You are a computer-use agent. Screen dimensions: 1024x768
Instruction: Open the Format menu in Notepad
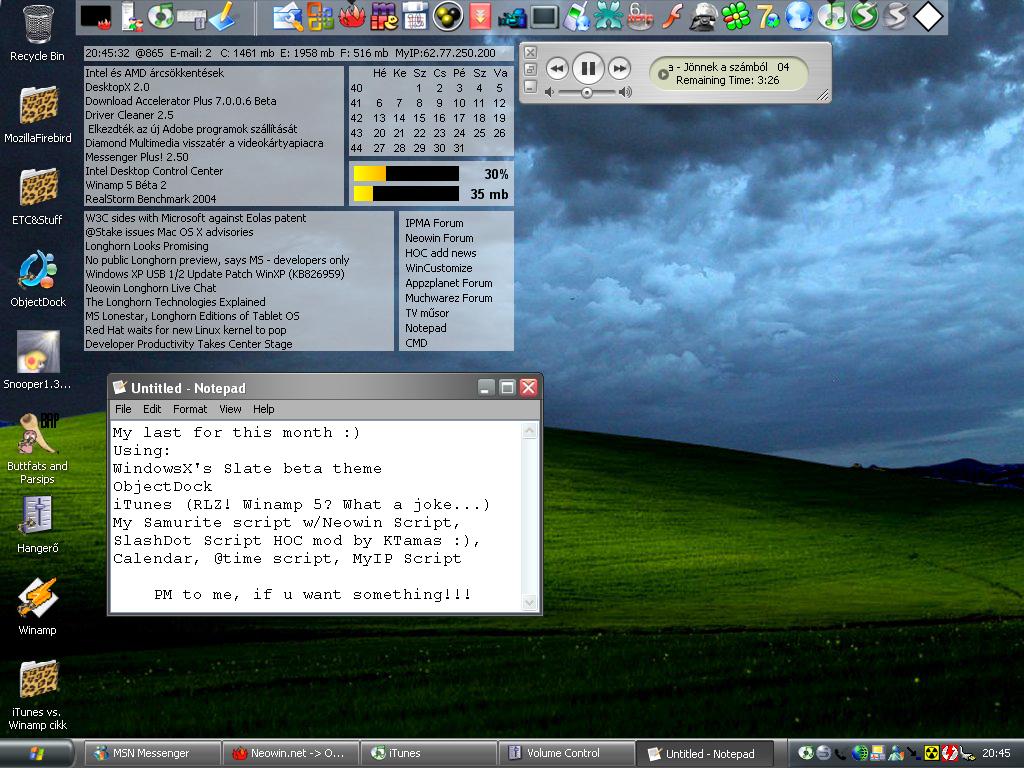pos(190,409)
